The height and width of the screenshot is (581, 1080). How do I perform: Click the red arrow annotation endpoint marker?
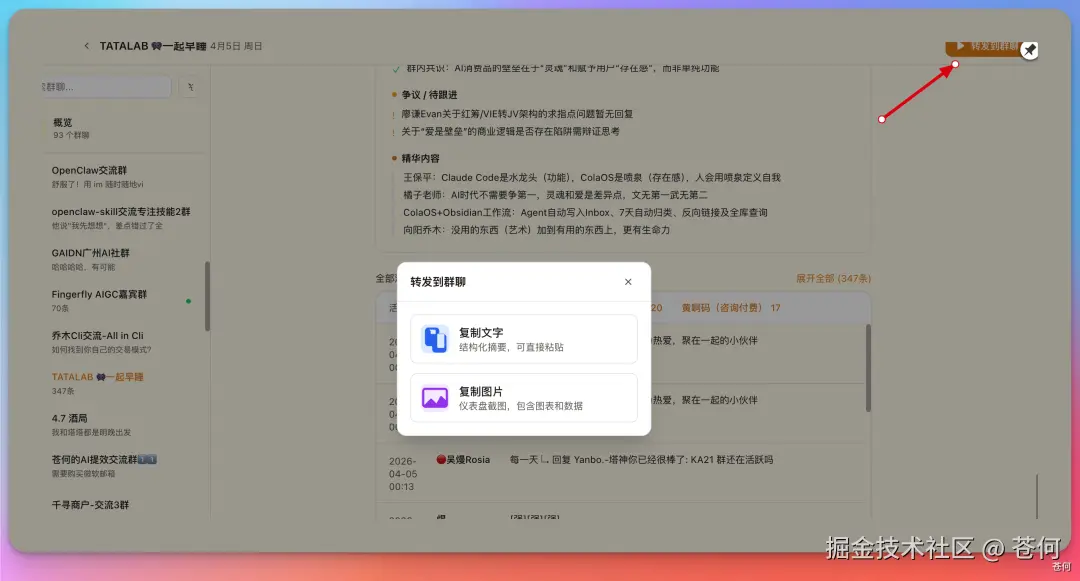tap(955, 63)
